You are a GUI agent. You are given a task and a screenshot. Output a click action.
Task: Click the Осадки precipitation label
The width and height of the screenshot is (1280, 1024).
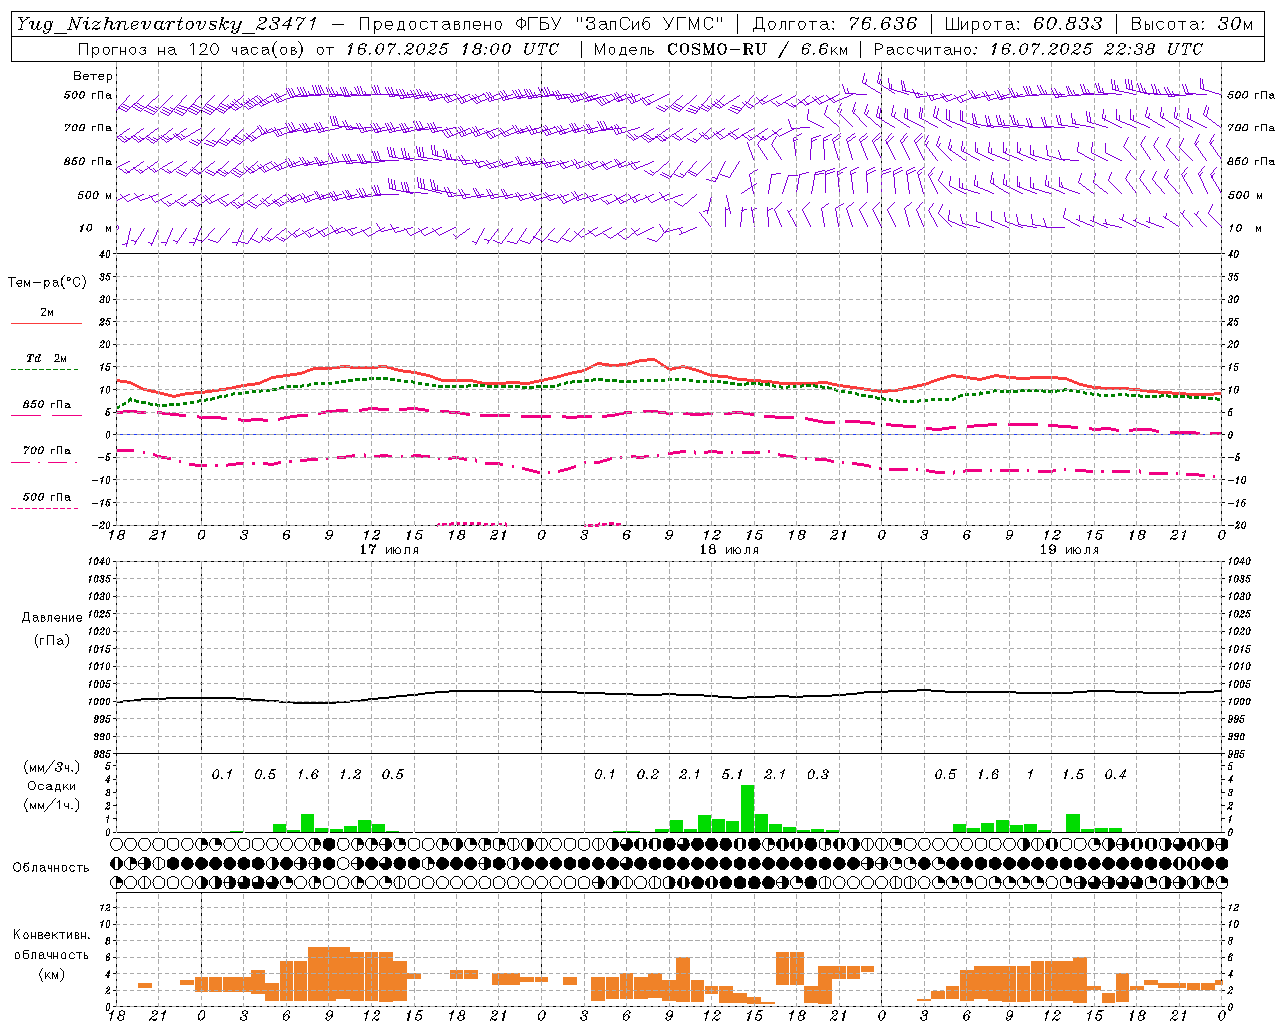coord(51,786)
